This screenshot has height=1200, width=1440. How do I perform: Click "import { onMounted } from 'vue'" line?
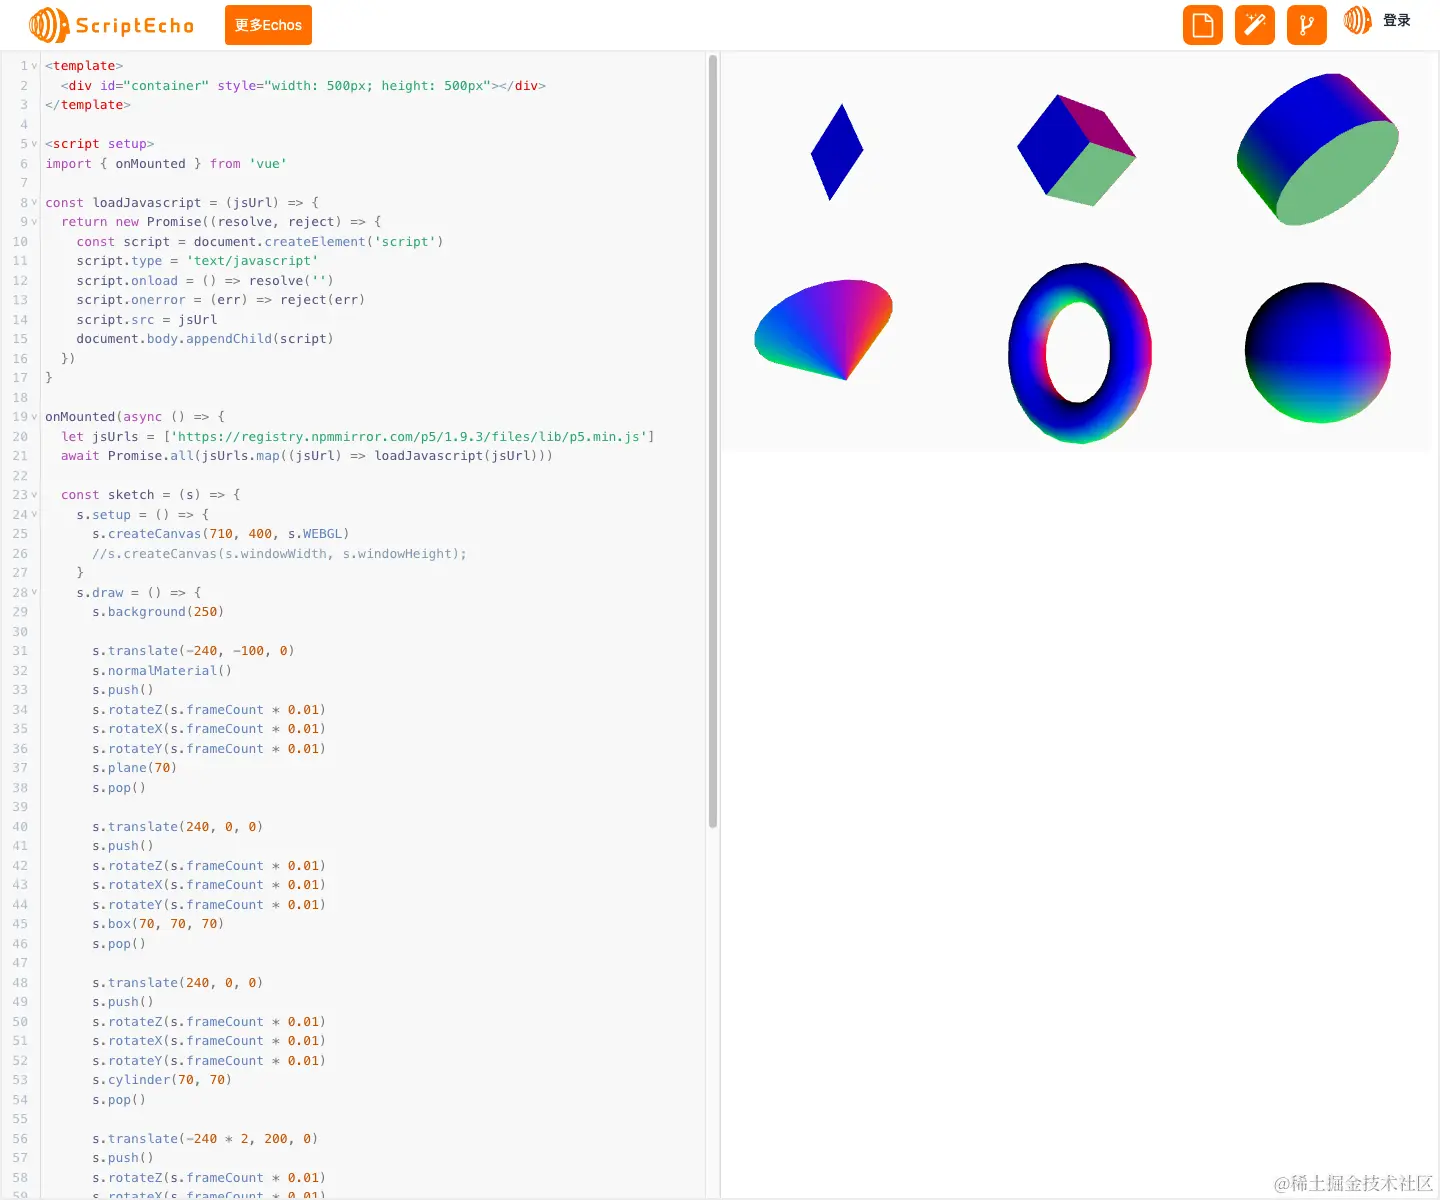coord(166,164)
